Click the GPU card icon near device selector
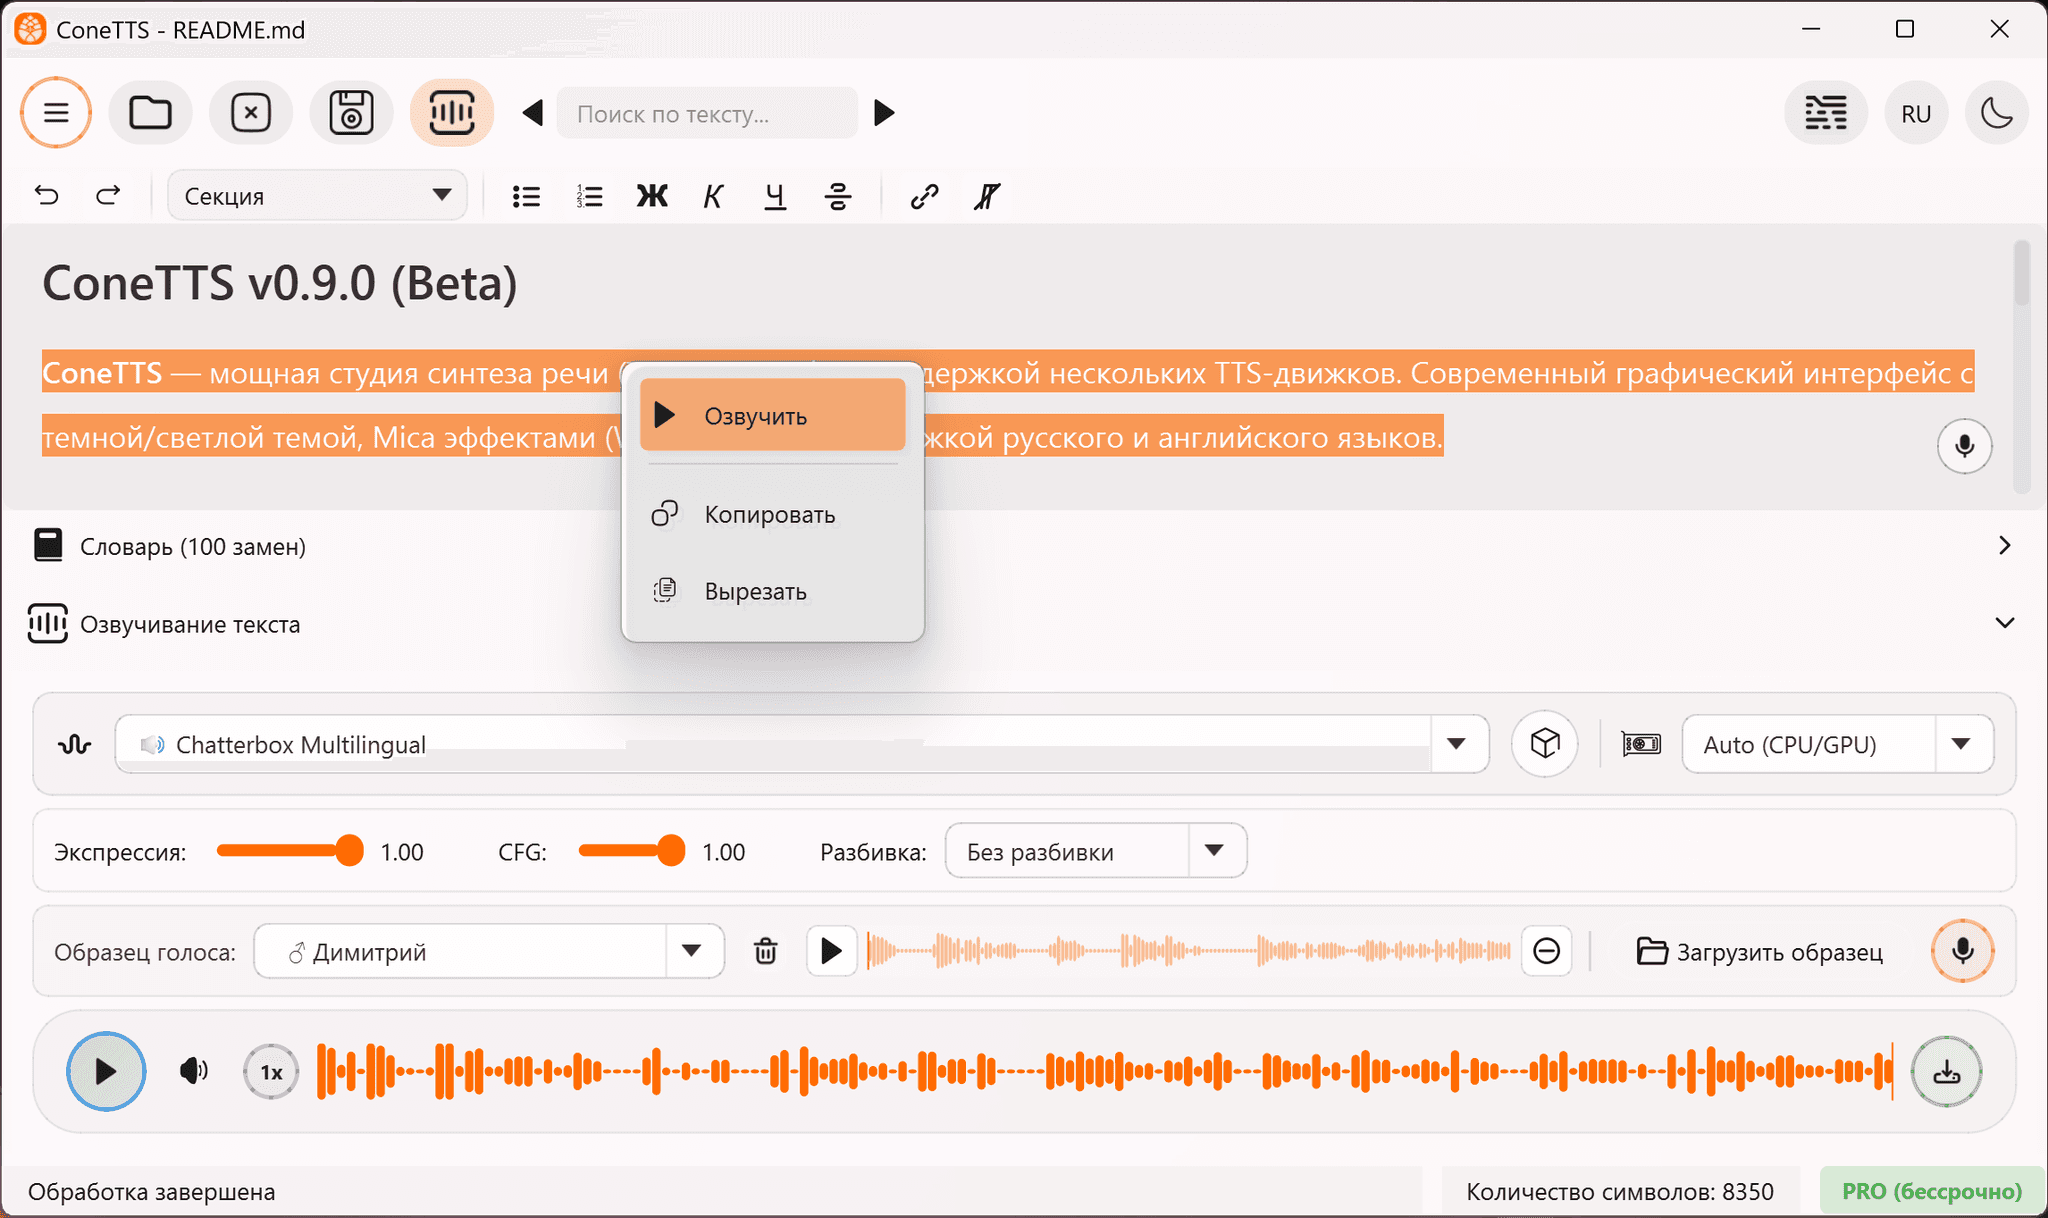 (1641, 743)
